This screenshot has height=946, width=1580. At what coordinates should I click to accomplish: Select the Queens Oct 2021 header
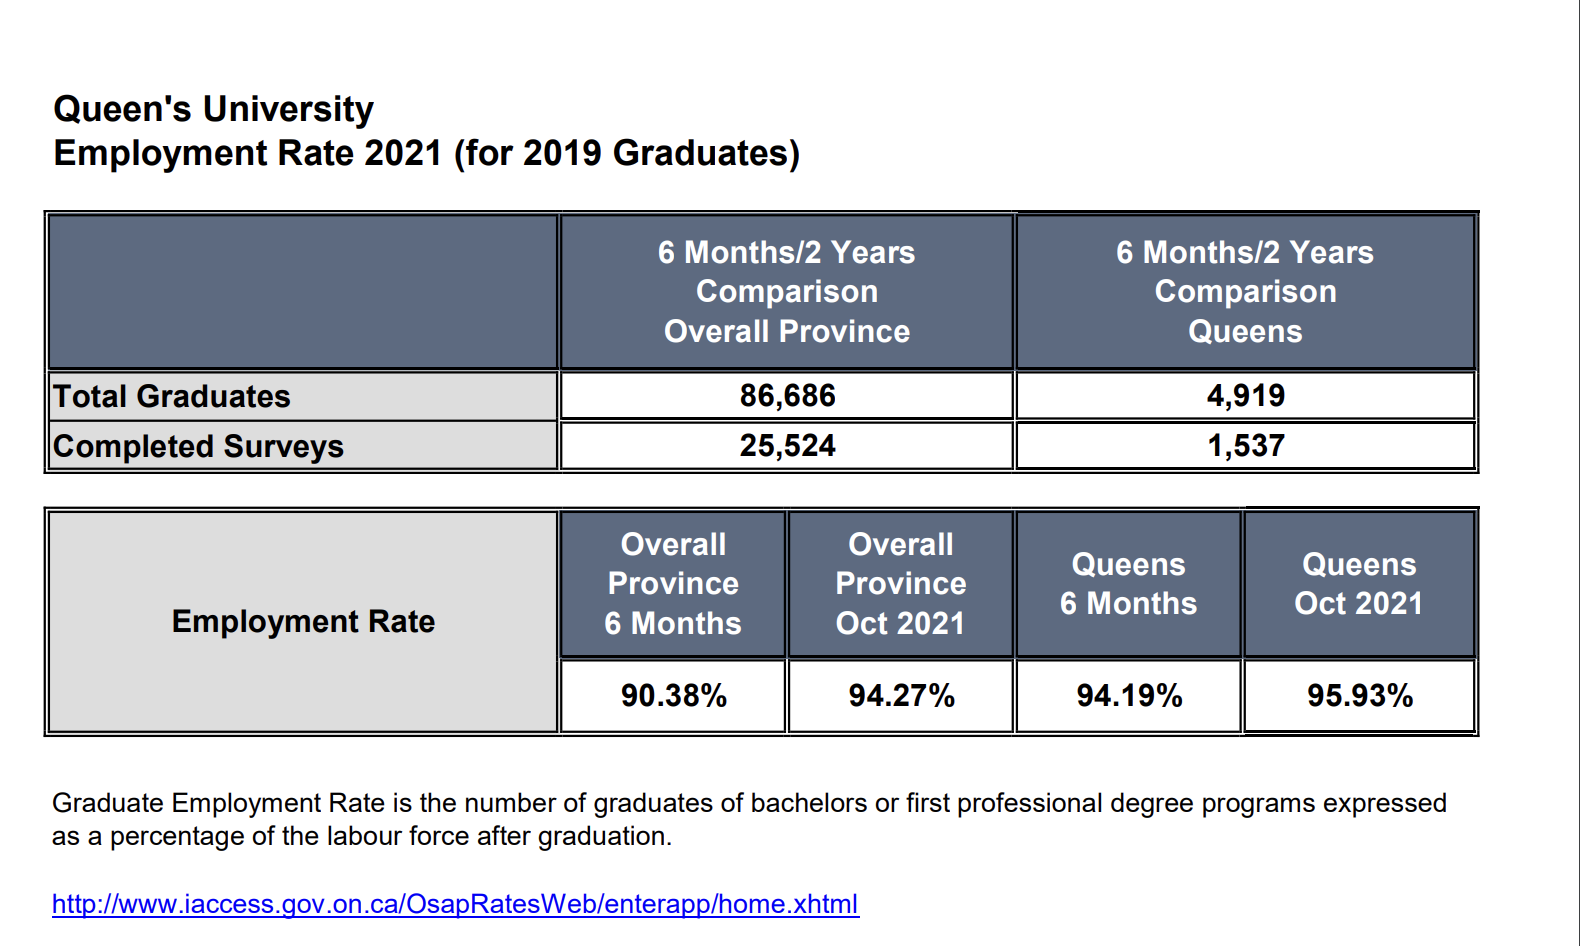[1359, 584]
